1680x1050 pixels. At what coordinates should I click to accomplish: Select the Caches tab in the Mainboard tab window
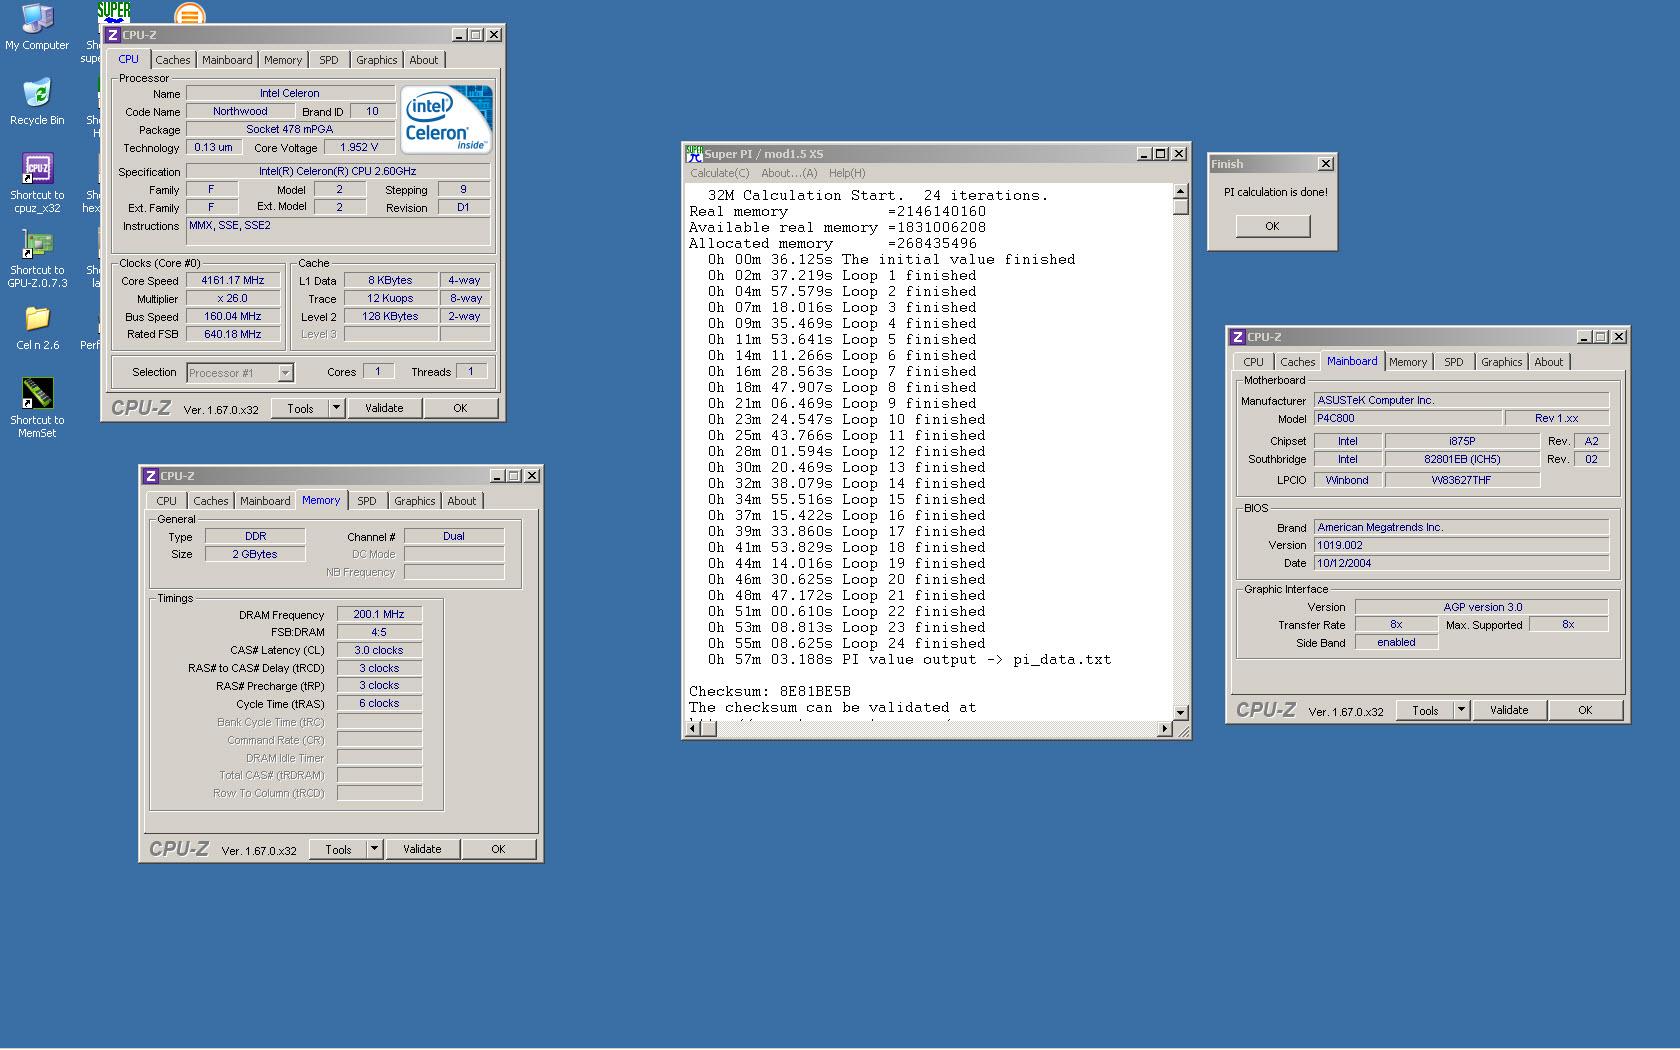1297,362
